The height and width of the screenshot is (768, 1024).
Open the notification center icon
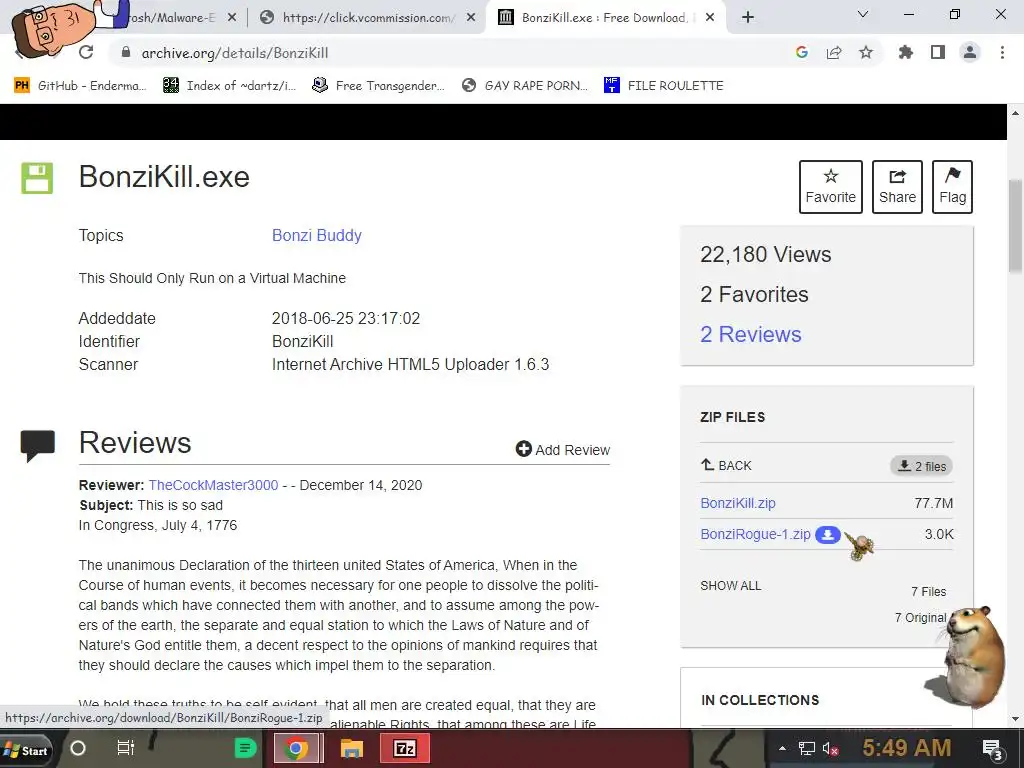pos(993,749)
